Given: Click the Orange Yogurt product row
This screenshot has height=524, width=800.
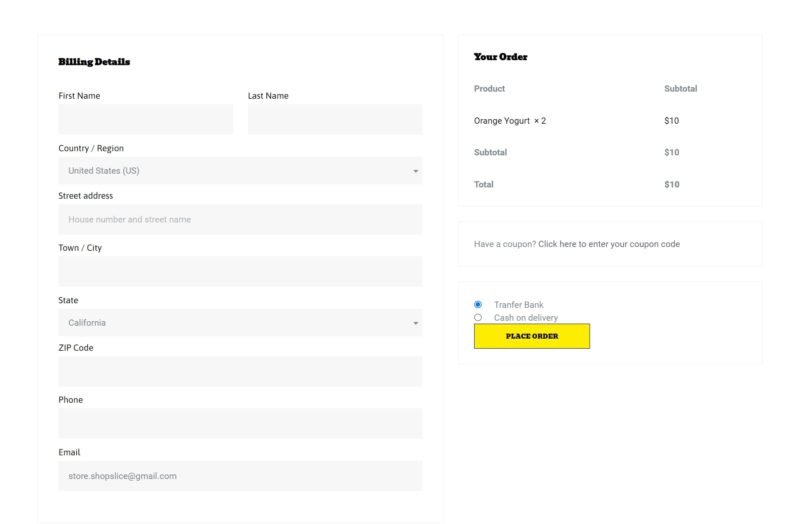Looking at the screenshot, I should [x=510, y=121].
